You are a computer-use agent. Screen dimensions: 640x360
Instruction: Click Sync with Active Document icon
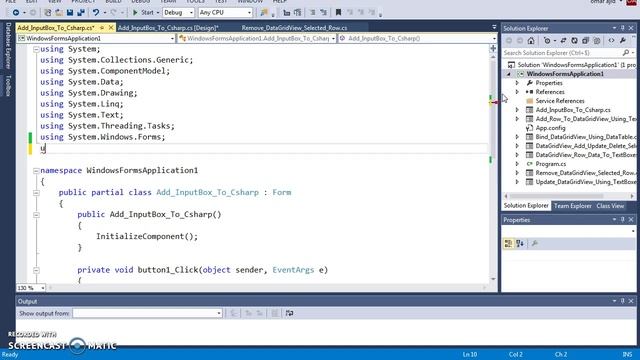coord(563,40)
